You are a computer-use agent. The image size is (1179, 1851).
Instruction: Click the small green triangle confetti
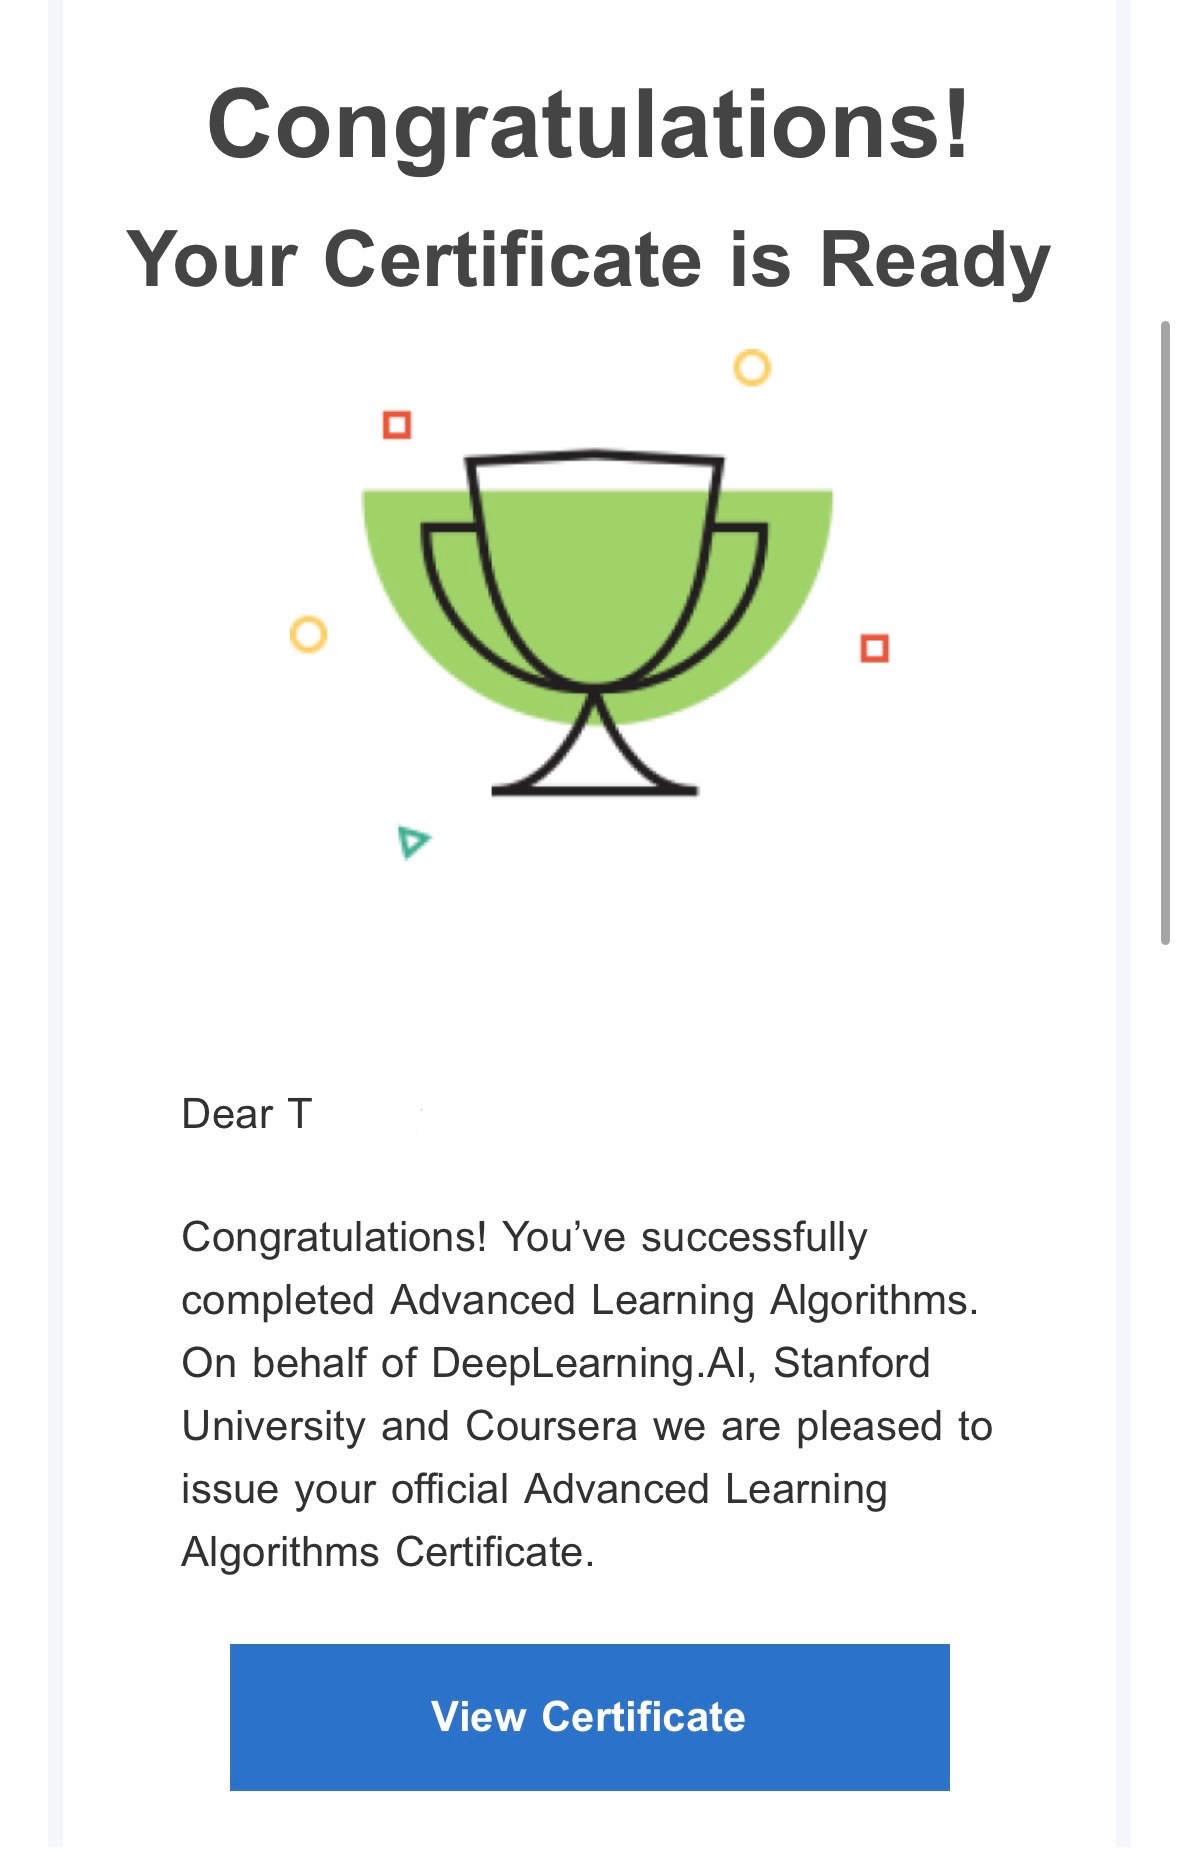tap(412, 842)
